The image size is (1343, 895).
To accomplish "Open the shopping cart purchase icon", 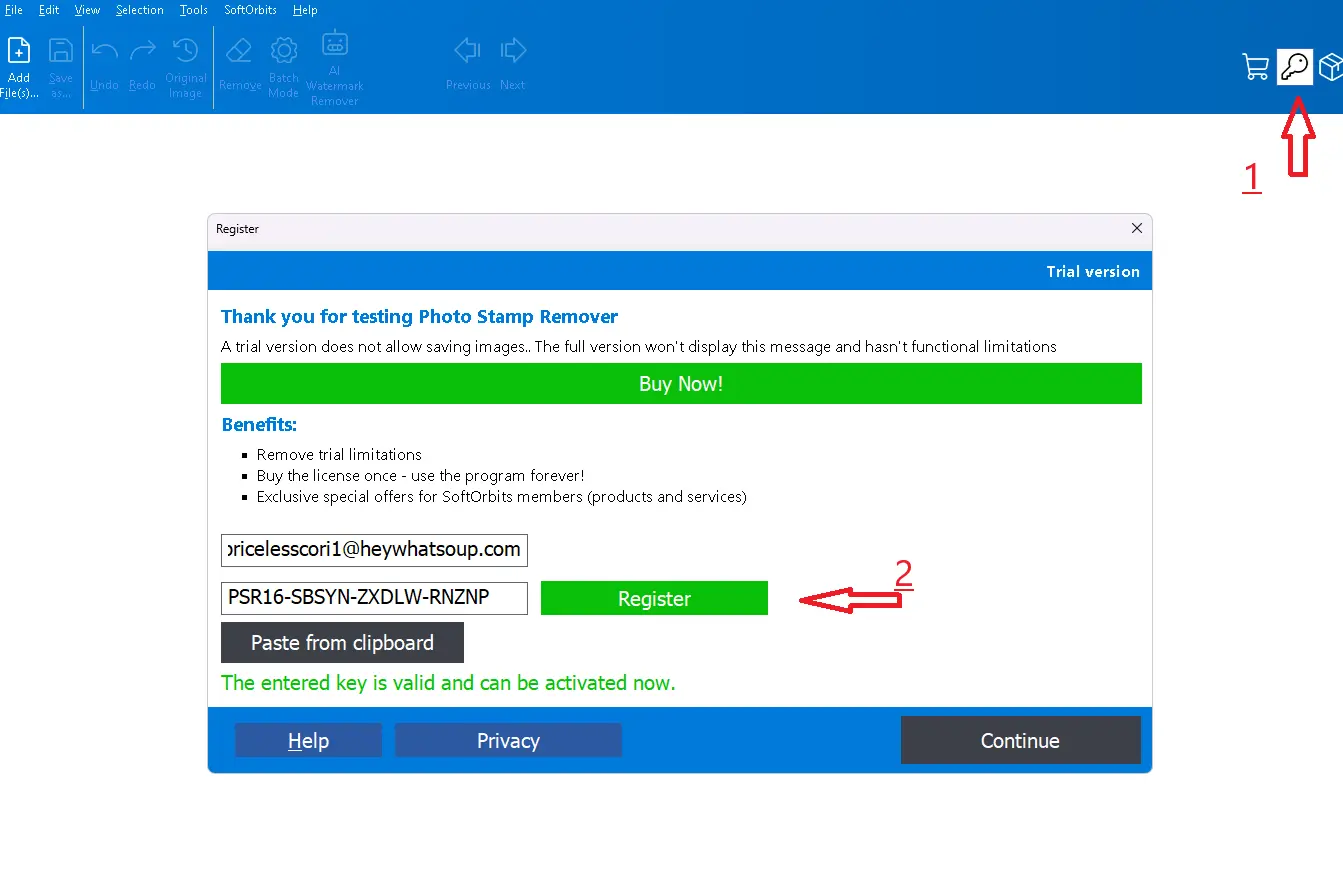I will tap(1255, 67).
